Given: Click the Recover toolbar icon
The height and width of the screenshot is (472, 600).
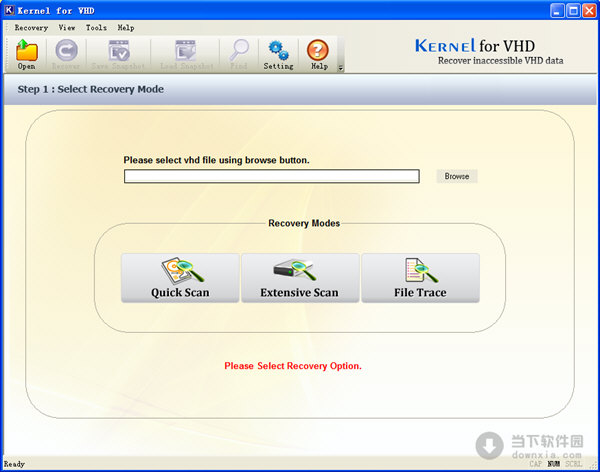Looking at the screenshot, I should 66,54.
